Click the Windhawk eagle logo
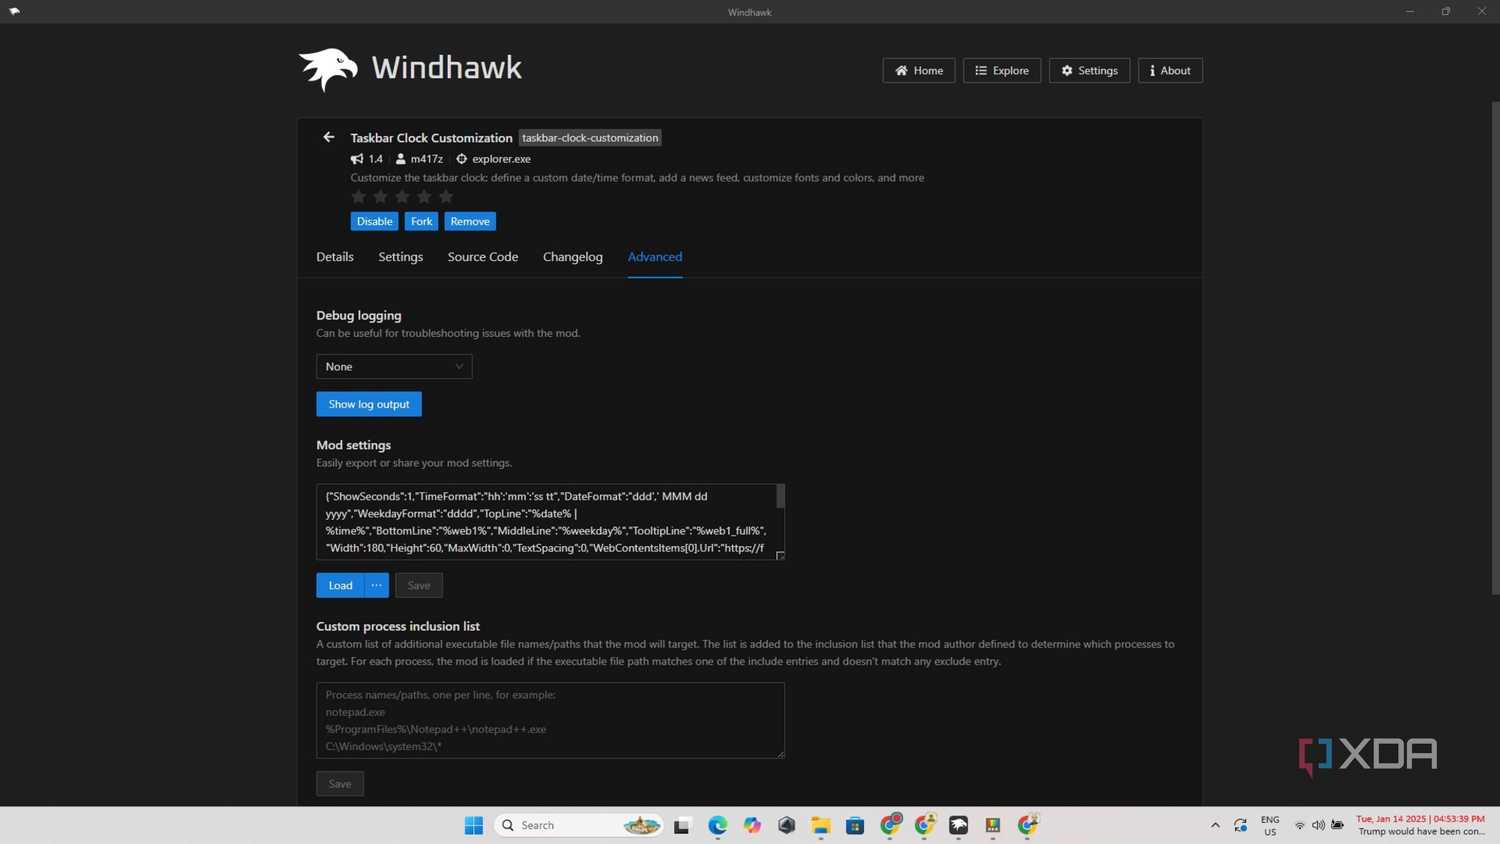Screen dimensions: 1500x844 point(328,69)
